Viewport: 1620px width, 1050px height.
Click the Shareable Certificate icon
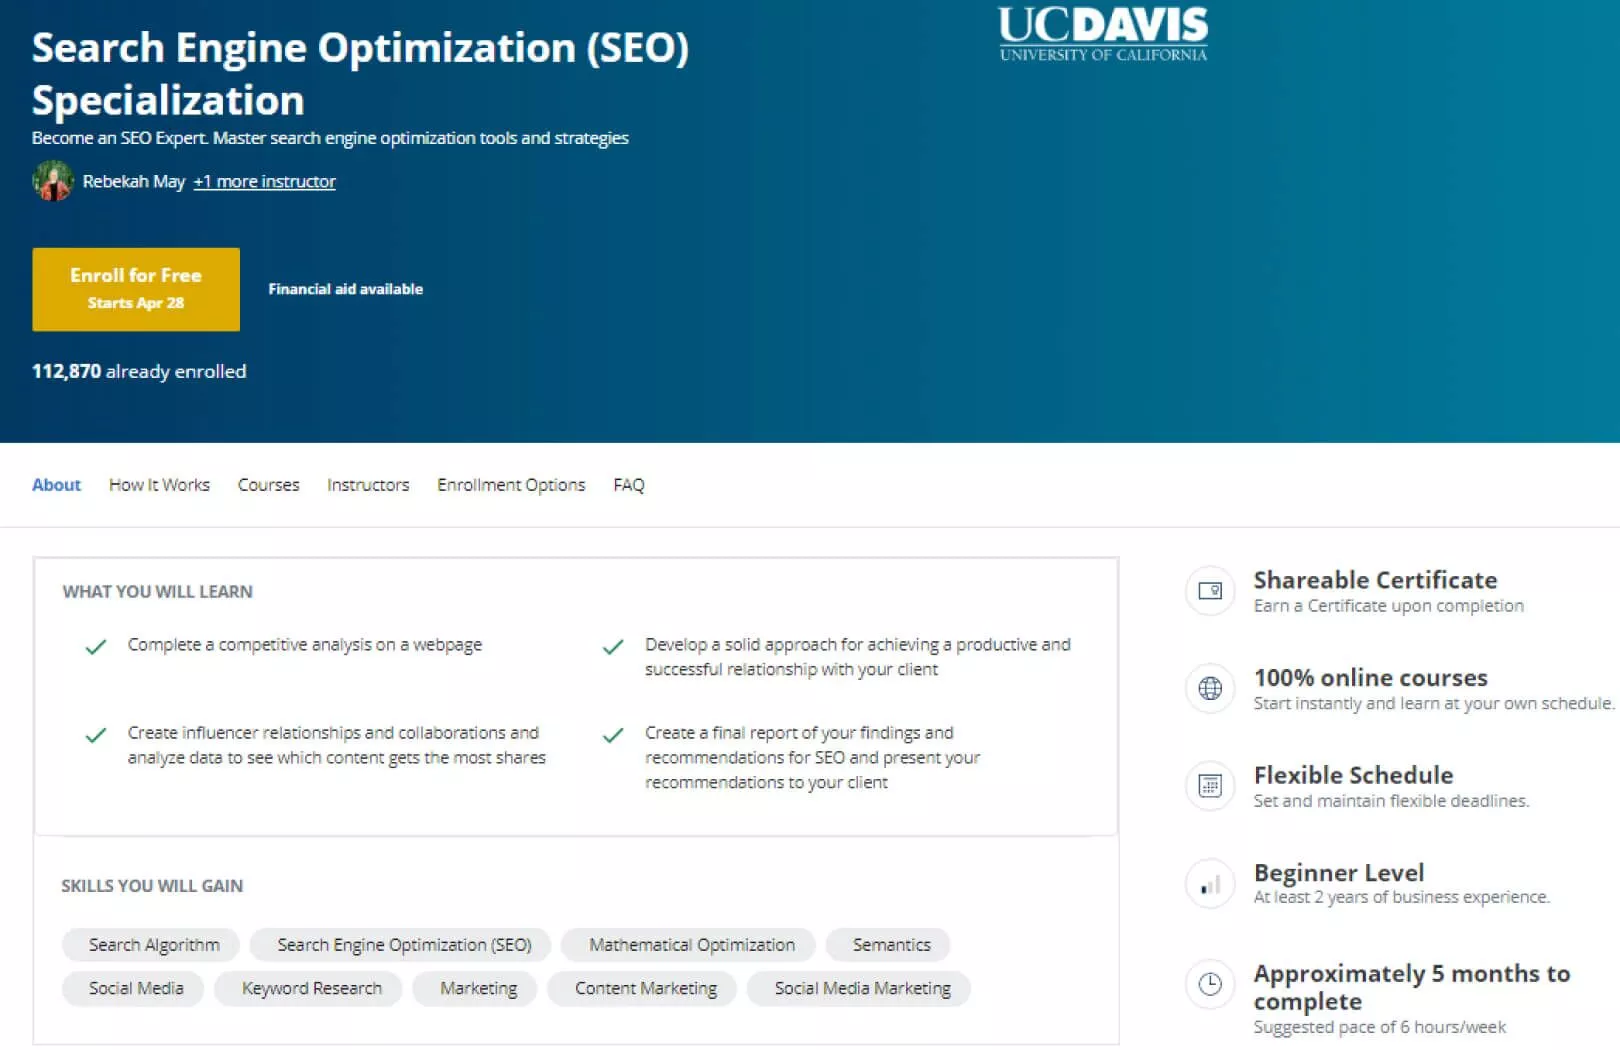[1210, 591]
